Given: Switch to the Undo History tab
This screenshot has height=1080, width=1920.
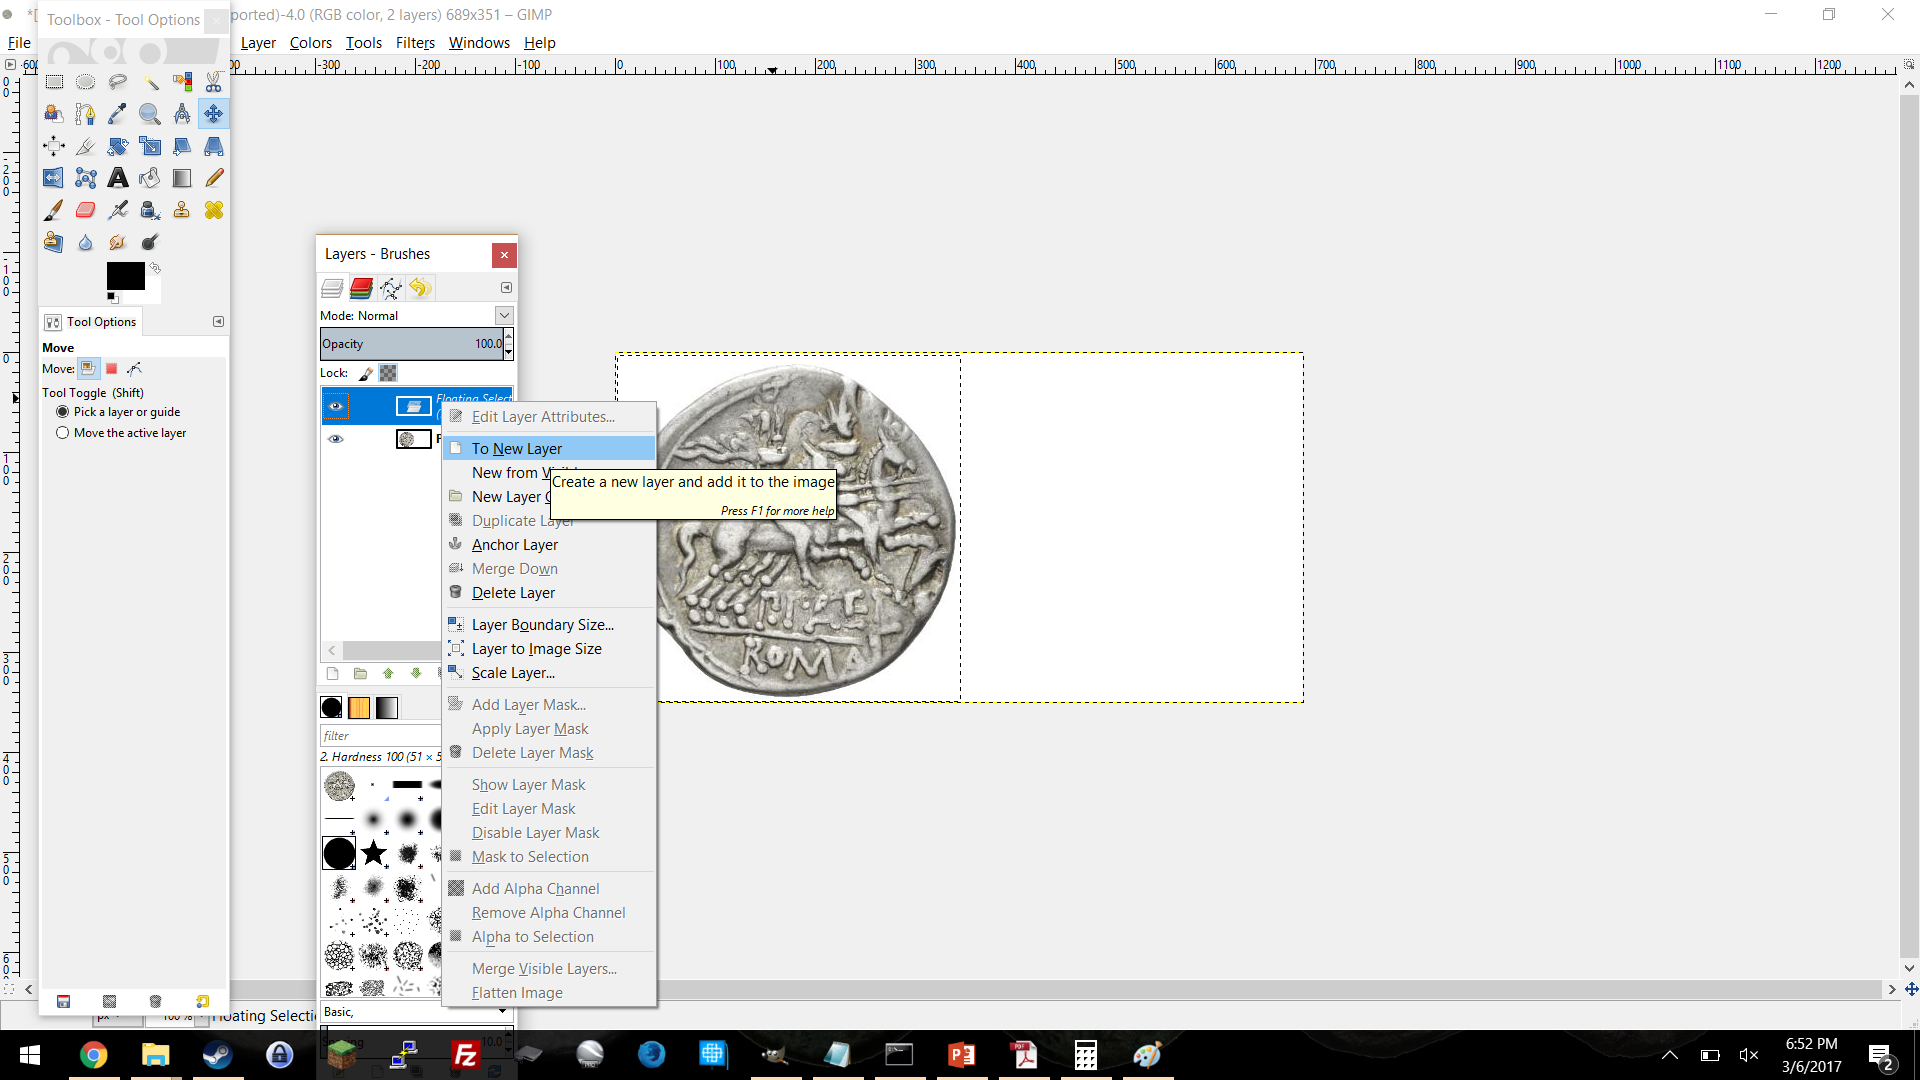Looking at the screenshot, I should 420,288.
